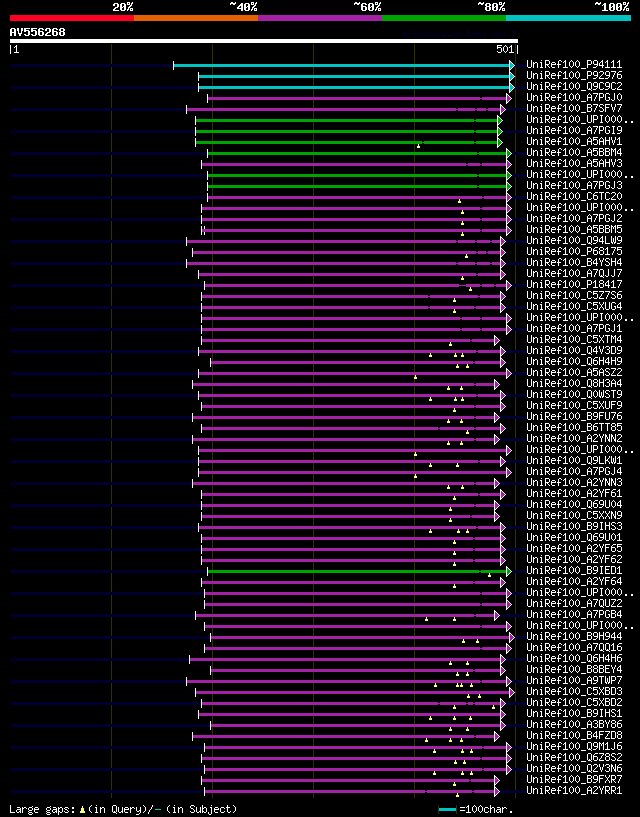Image resolution: width=640 pixels, height=817 pixels.
Task: Select the UniRef100_Q6H4H6 label
Action: [574, 659]
